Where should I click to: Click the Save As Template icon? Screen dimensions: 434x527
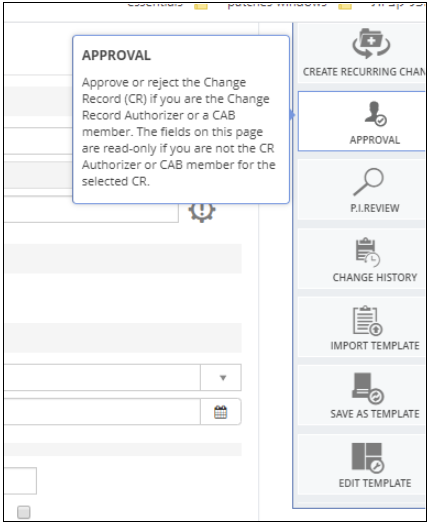point(368,389)
